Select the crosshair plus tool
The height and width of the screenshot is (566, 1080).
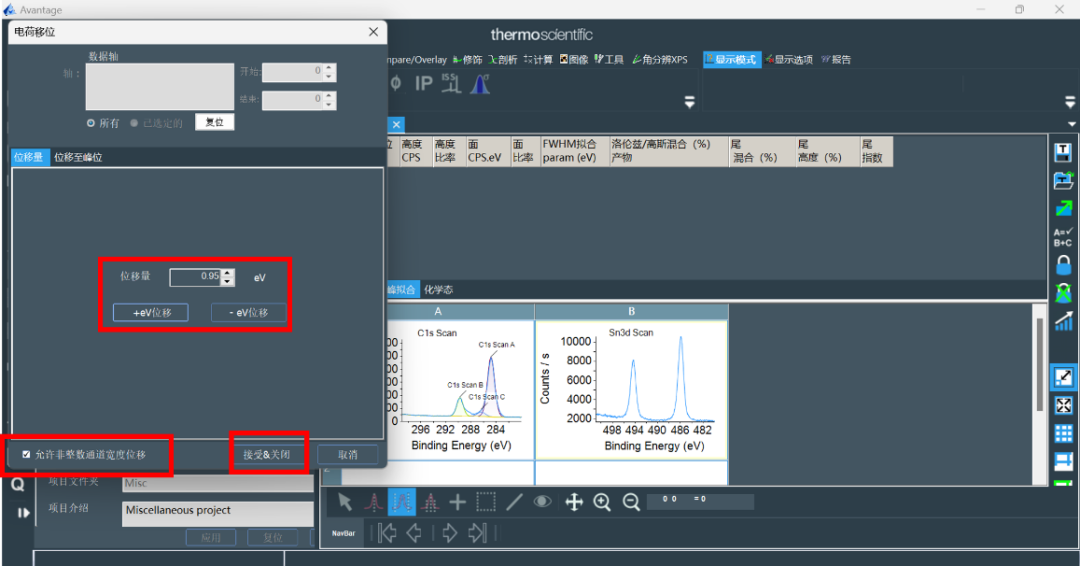click(457, 502)
